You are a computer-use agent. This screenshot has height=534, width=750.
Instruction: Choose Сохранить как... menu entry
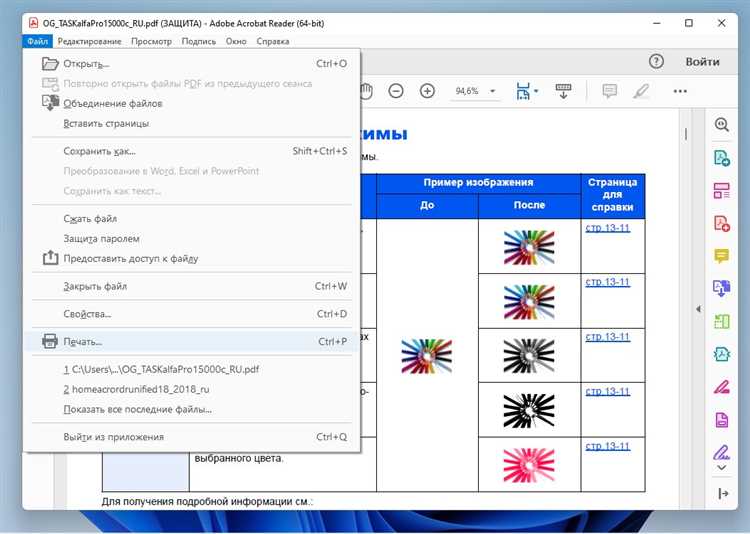(x=191, y=151)
